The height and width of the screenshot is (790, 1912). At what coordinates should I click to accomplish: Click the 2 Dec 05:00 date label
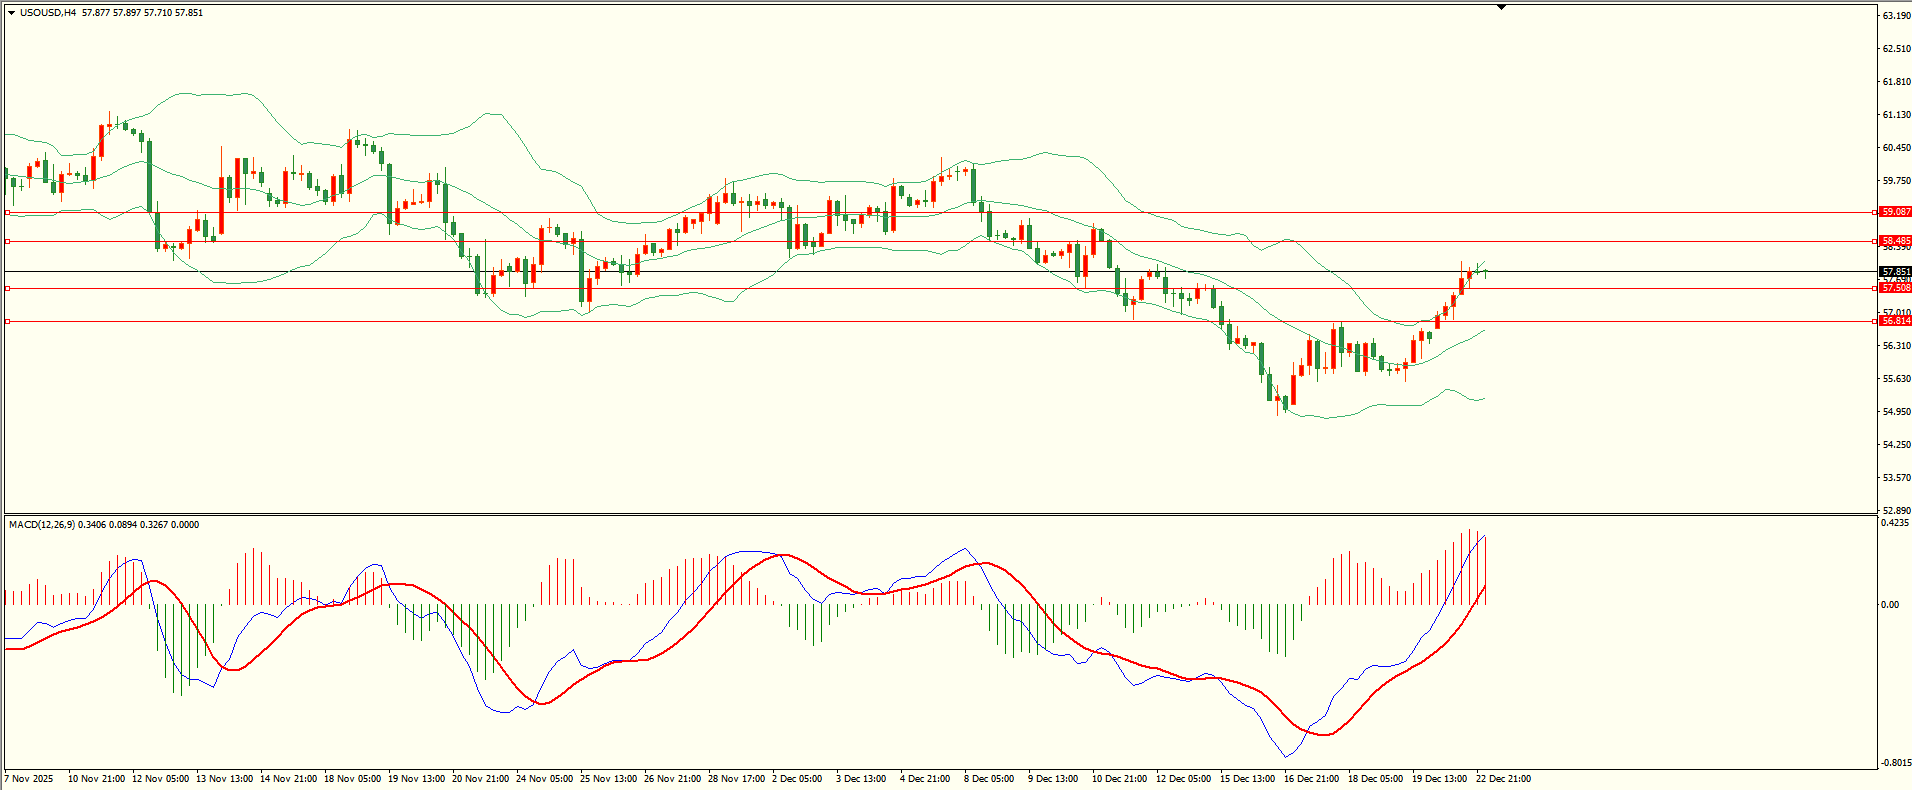pos(797,779)
